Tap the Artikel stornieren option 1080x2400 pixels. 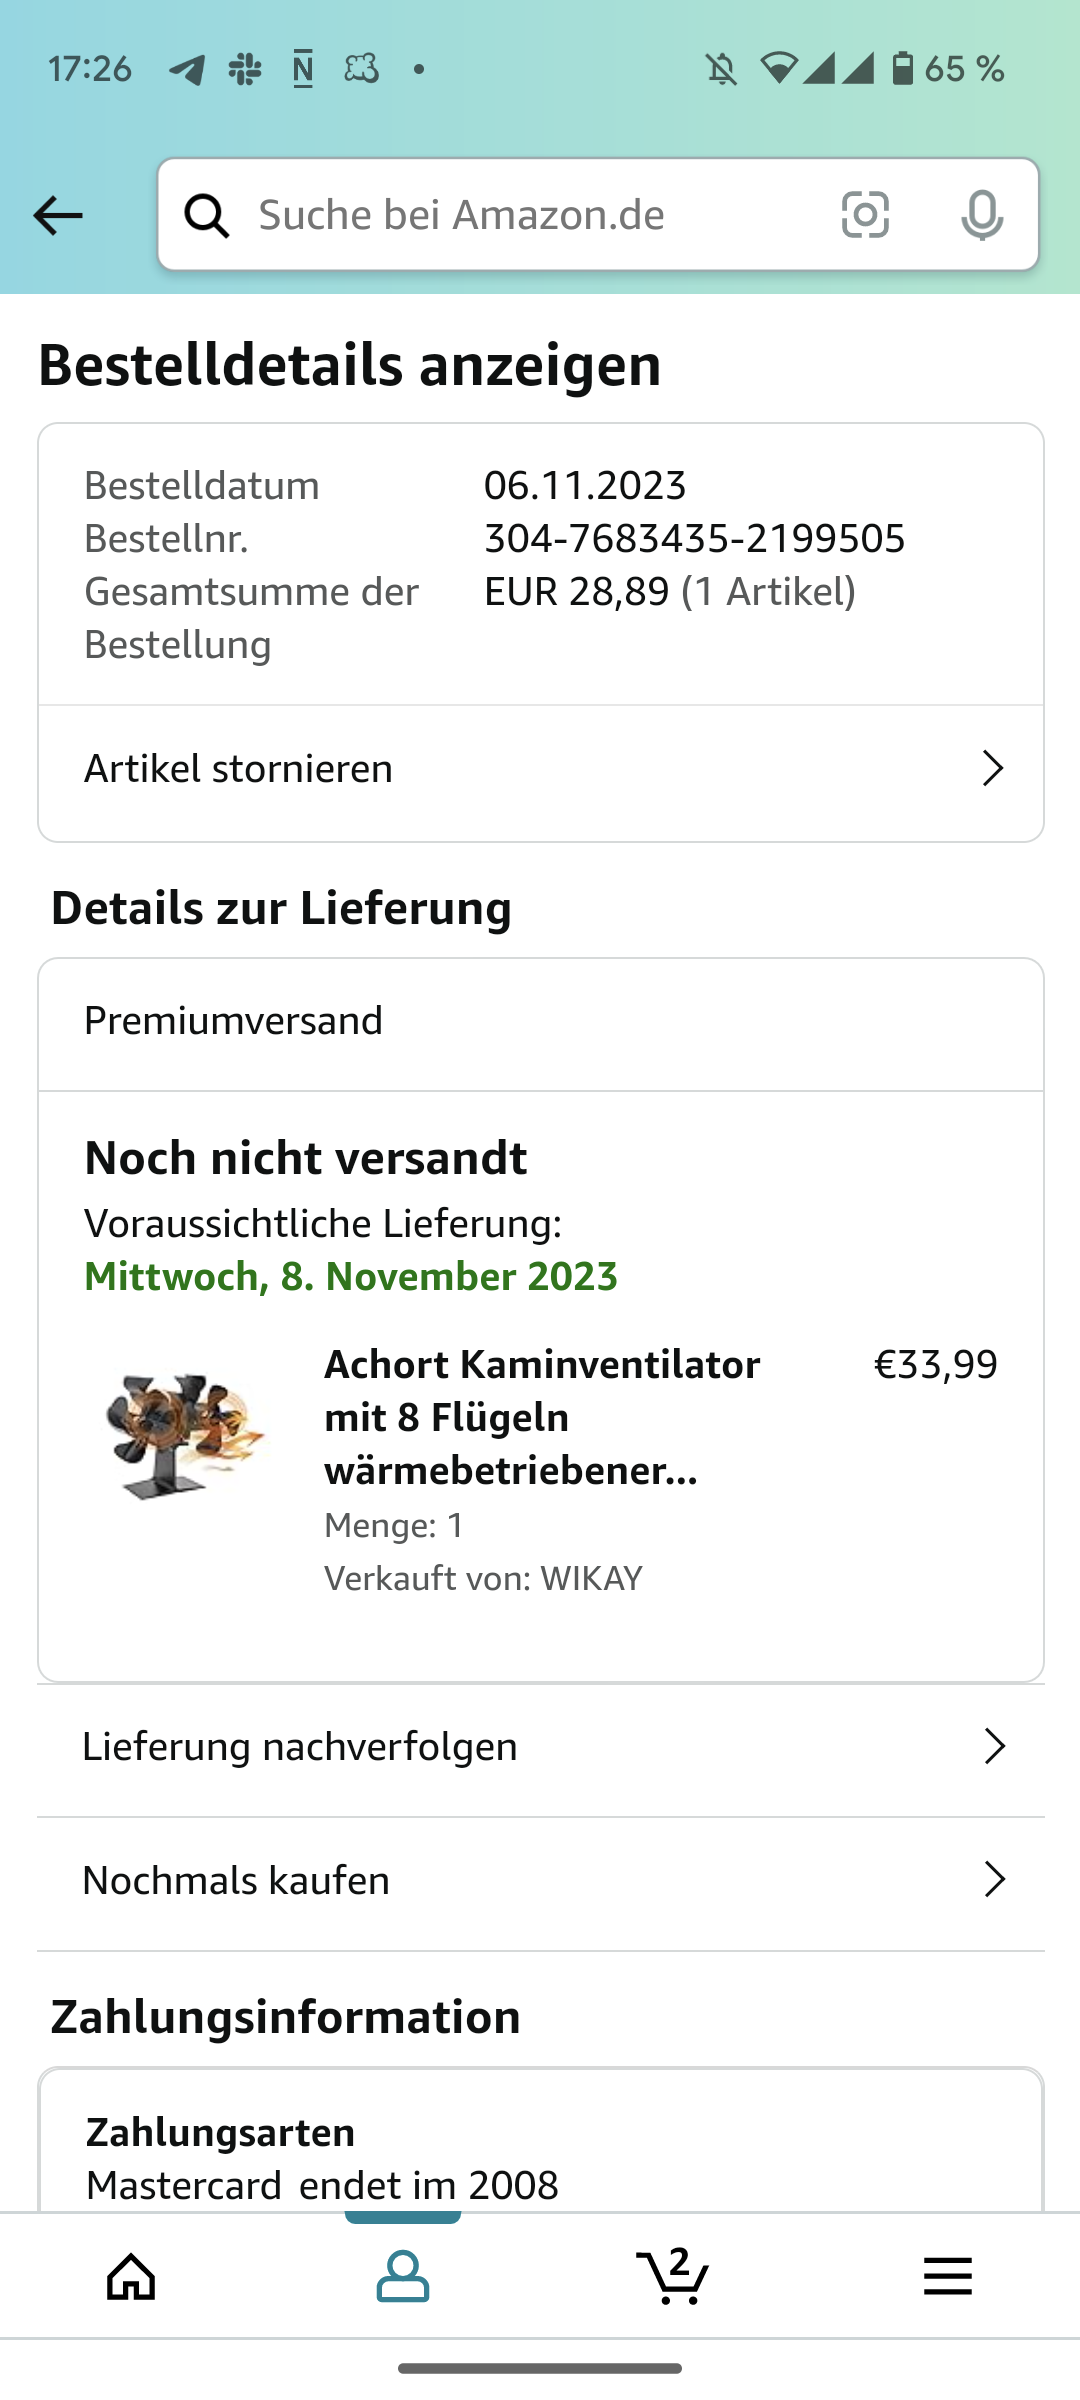point(239,769)
